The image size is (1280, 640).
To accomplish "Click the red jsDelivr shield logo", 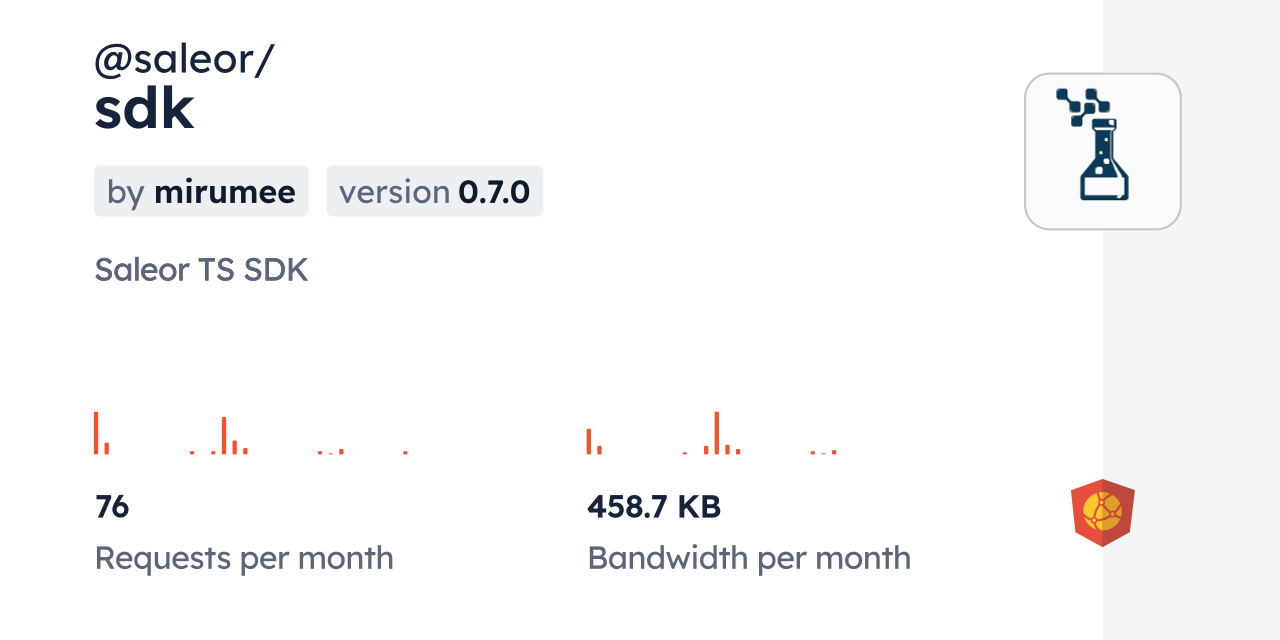I will pyautogui.click(x=1102, y=513).
